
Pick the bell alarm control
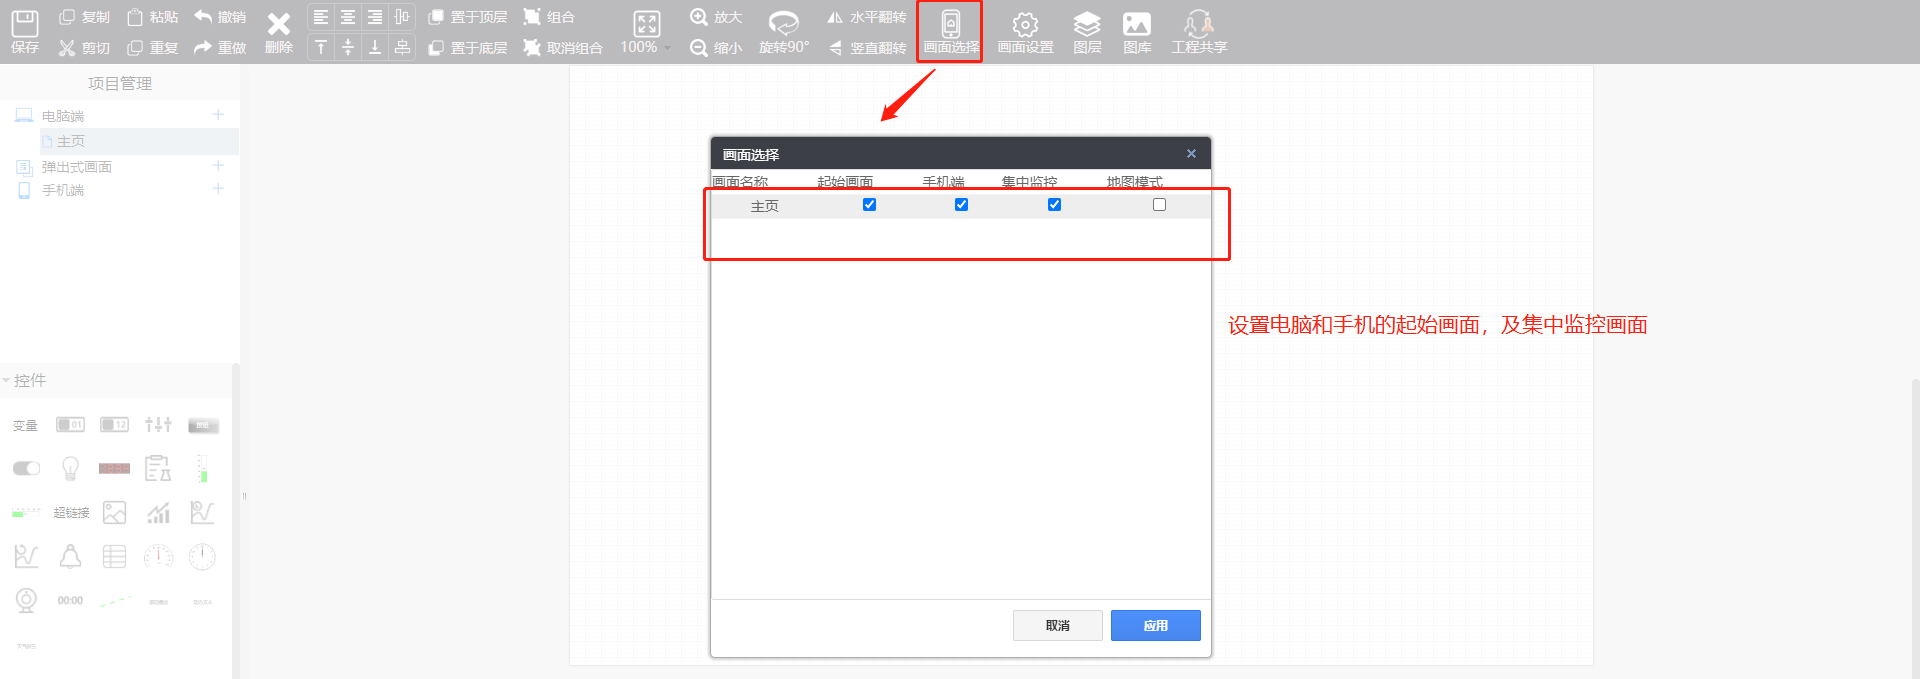tap(70, 556)
